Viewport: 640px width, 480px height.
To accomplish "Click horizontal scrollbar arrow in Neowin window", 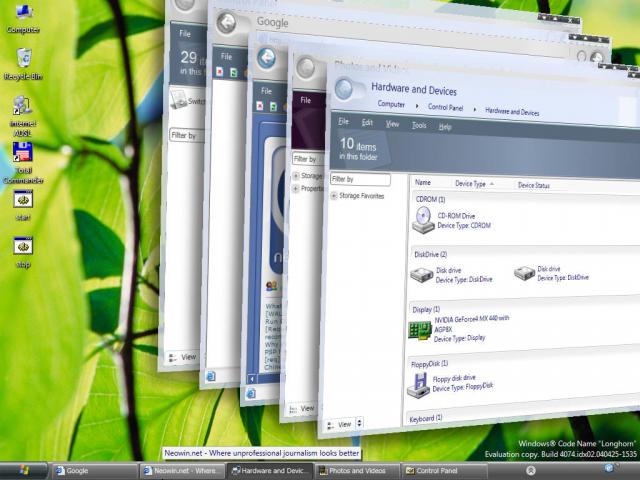I will pos(252,379).
